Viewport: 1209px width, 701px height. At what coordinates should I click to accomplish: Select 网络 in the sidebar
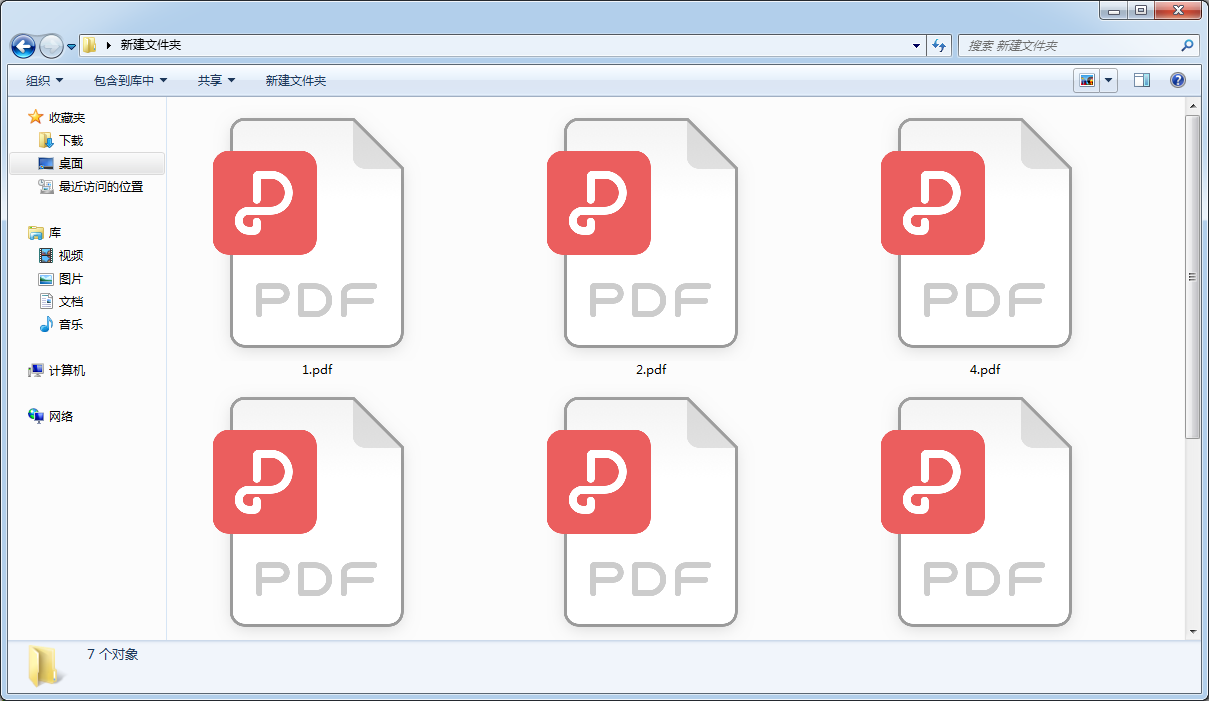click(x=61, y=417)
